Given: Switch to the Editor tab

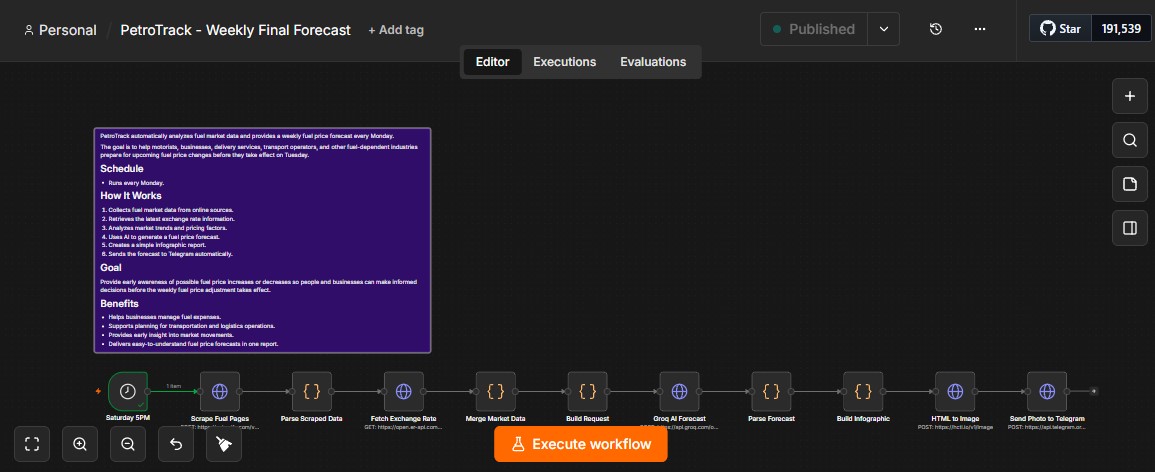Looking at the screenshot, I should pyautogui.click(x=492, y=62).
